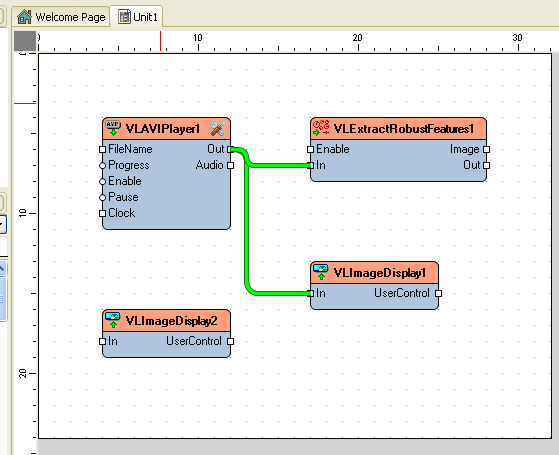The height and width of the screenshot is (455, 559).
Task: Click the Pause pin circle of VLAVIPlayer1
Action: 102,197
